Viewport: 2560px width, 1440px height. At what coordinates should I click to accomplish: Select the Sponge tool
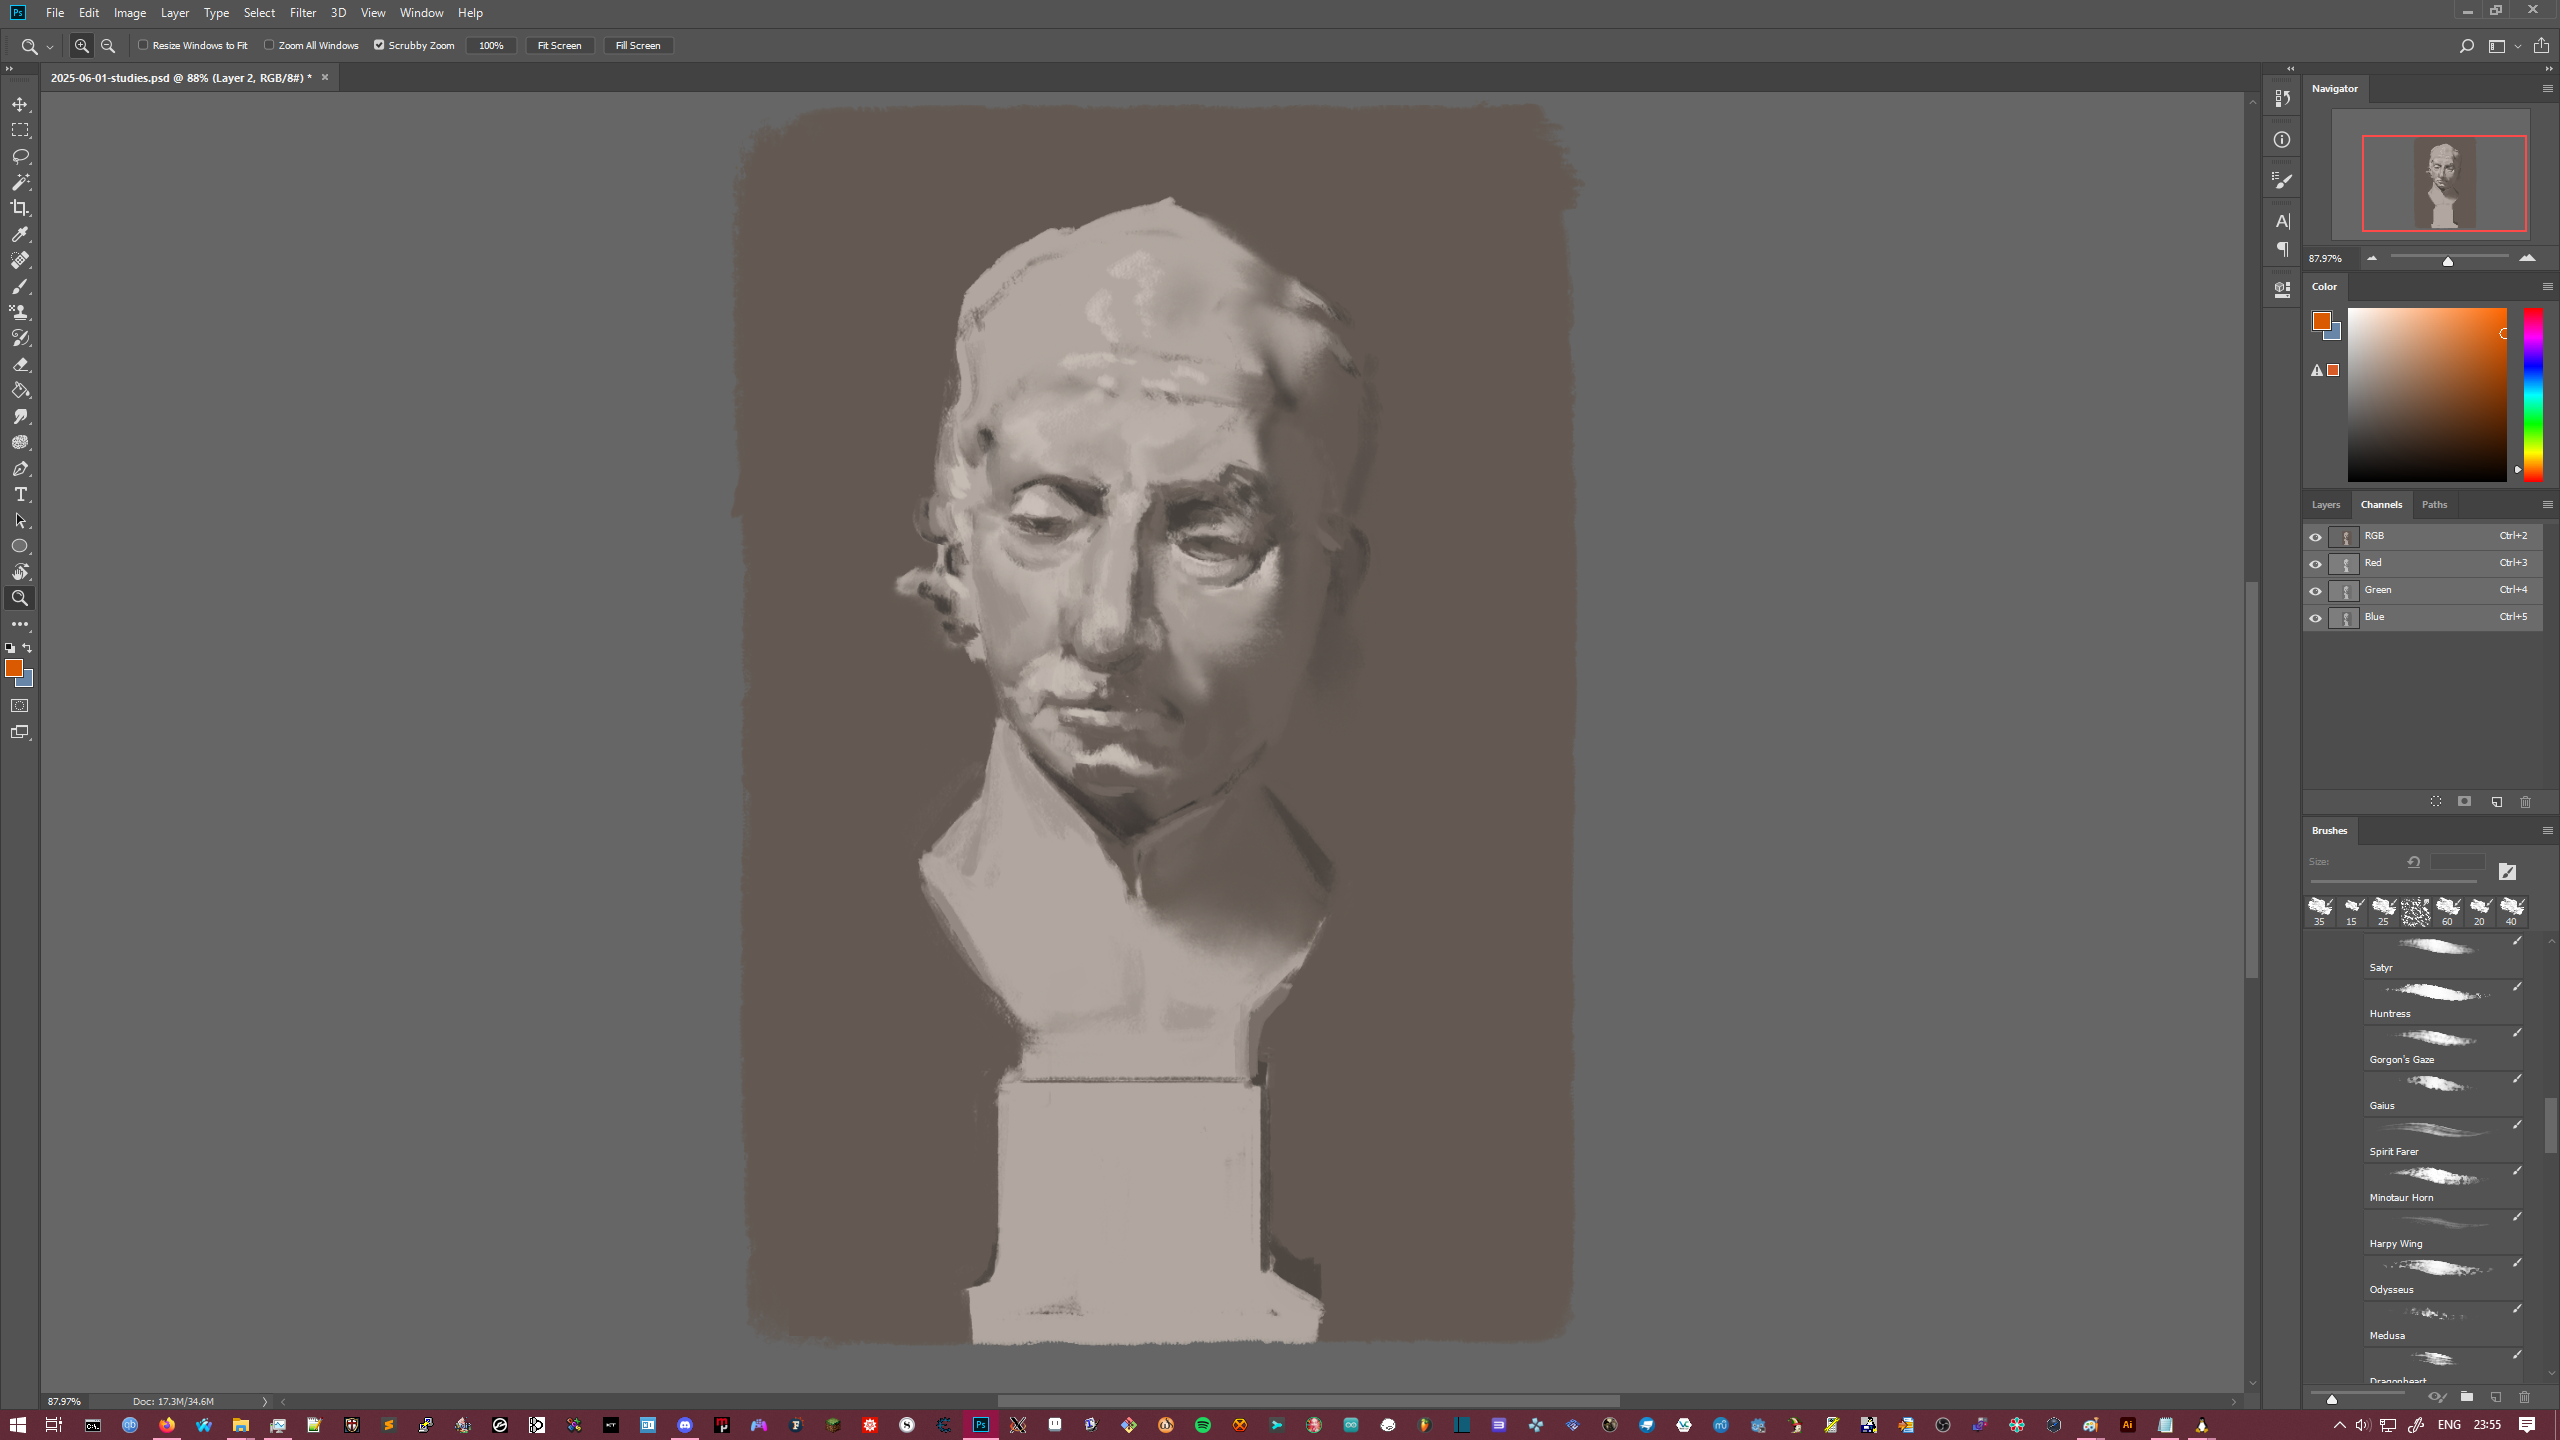click(x=20, y=442)
